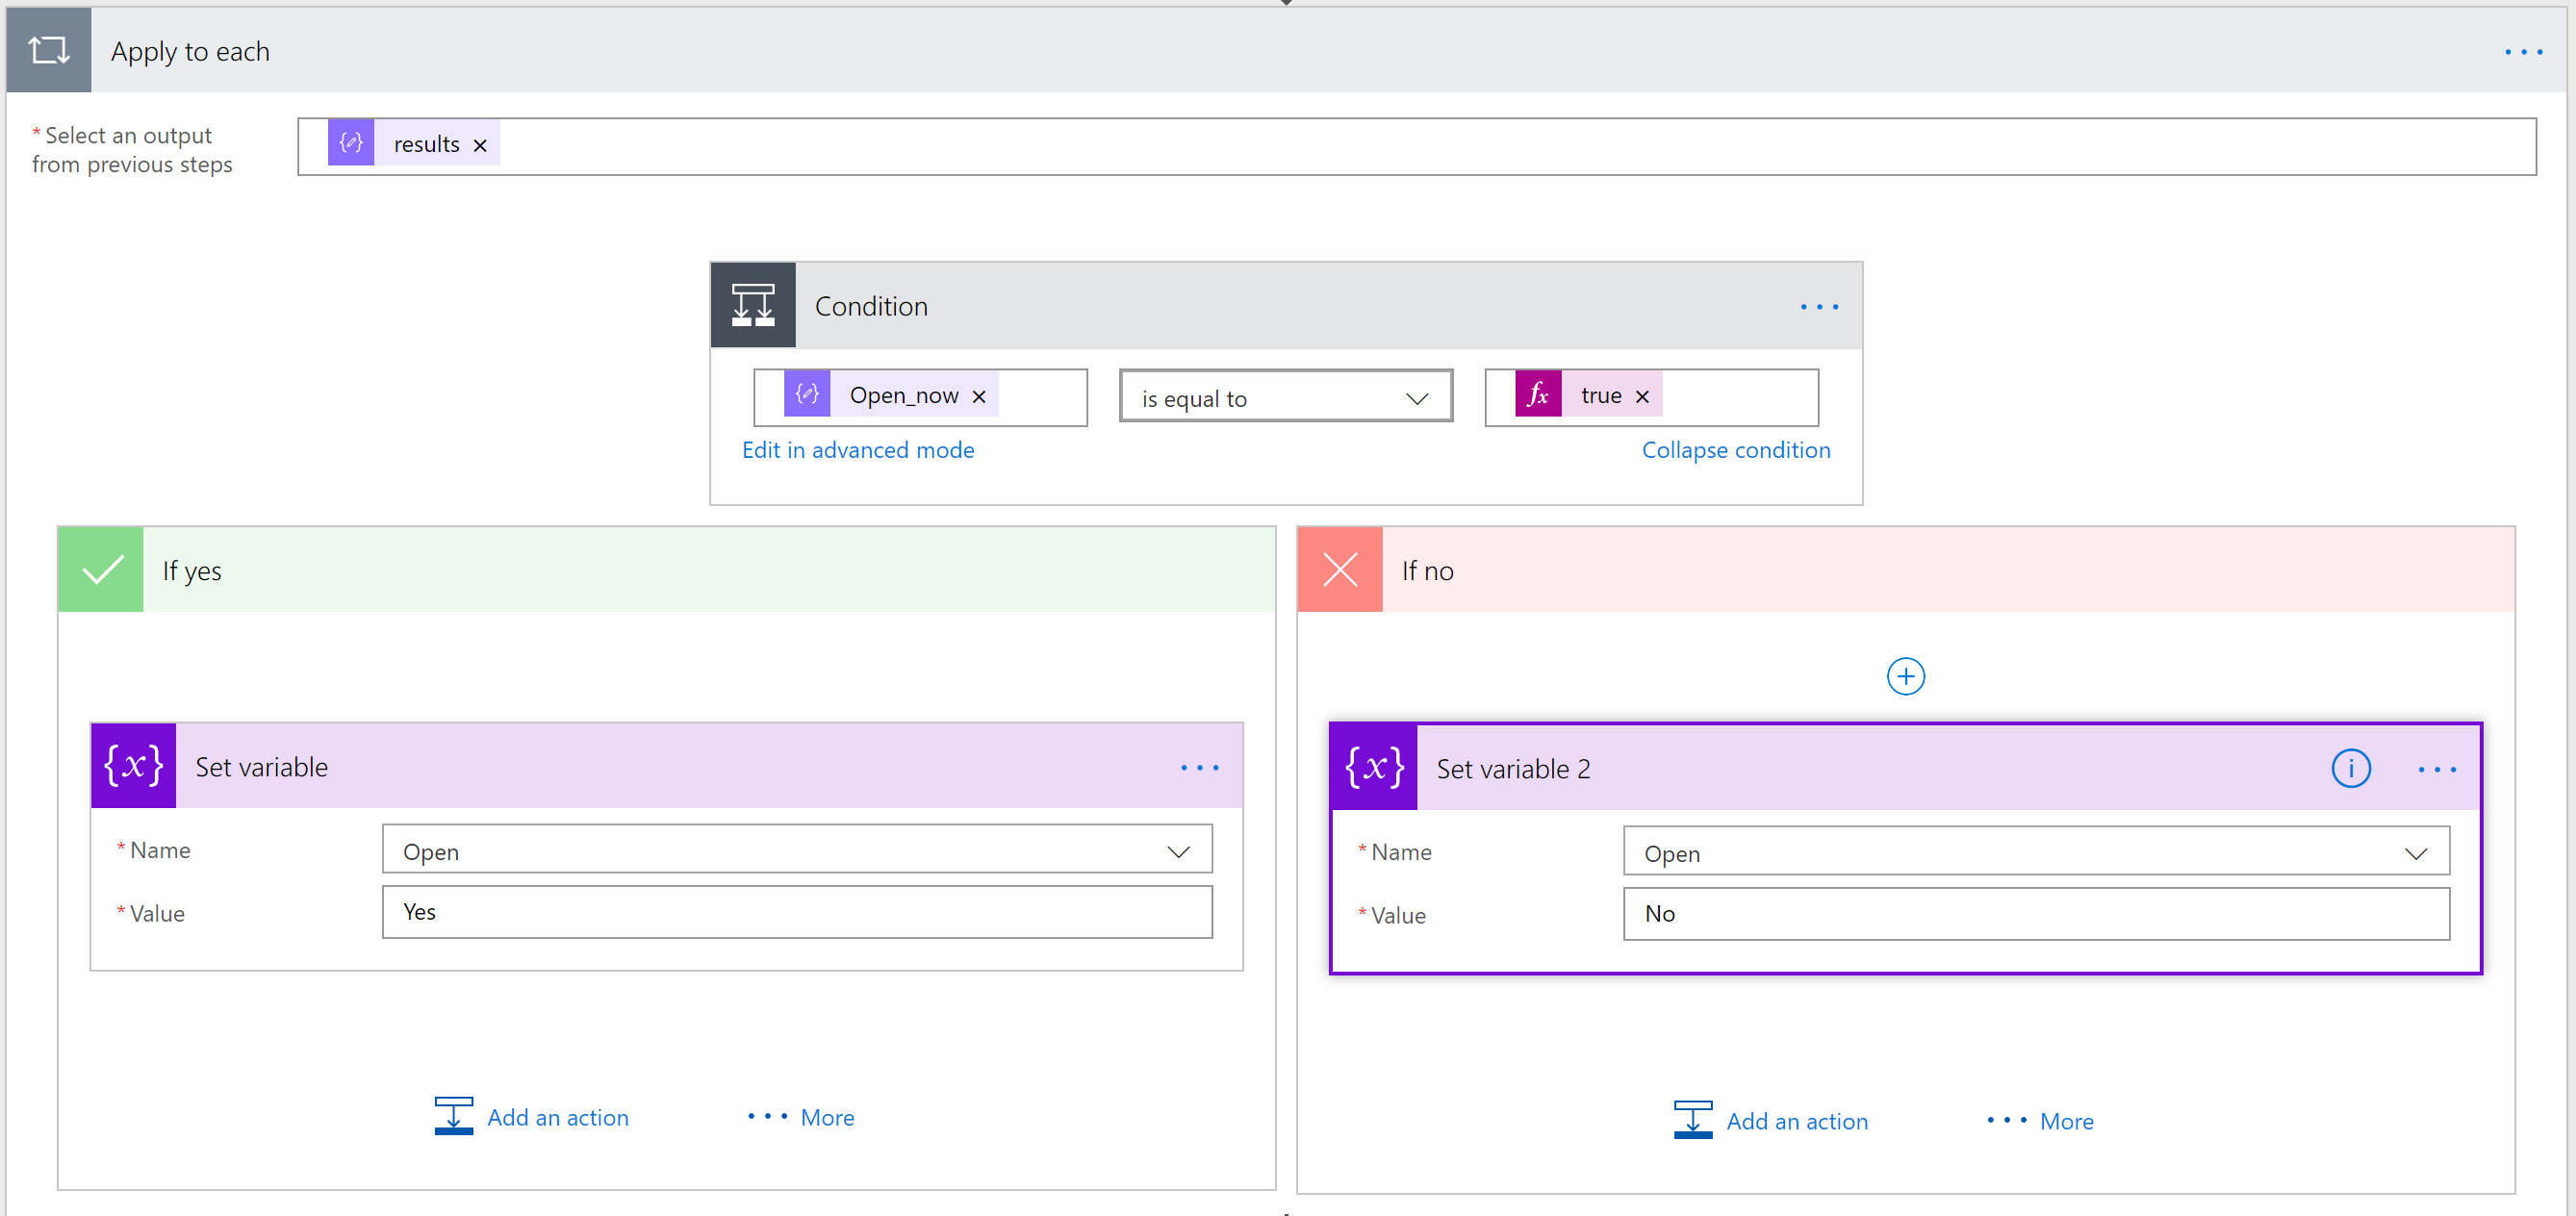Open Set variable ellipsis menu
Viewport: 2576px width, 1216px height.
point(1199,767)
